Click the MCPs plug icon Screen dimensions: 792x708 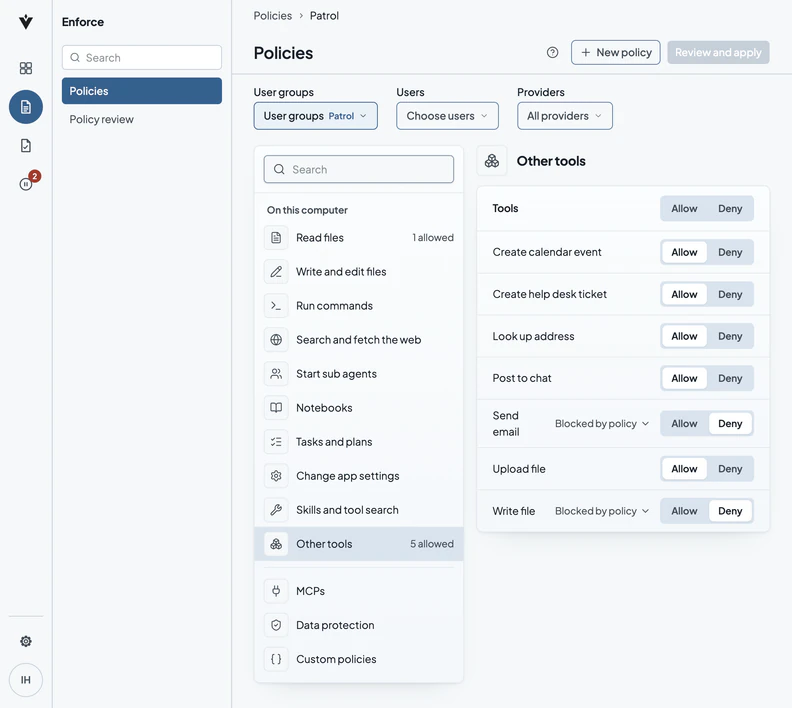[276, 591]
